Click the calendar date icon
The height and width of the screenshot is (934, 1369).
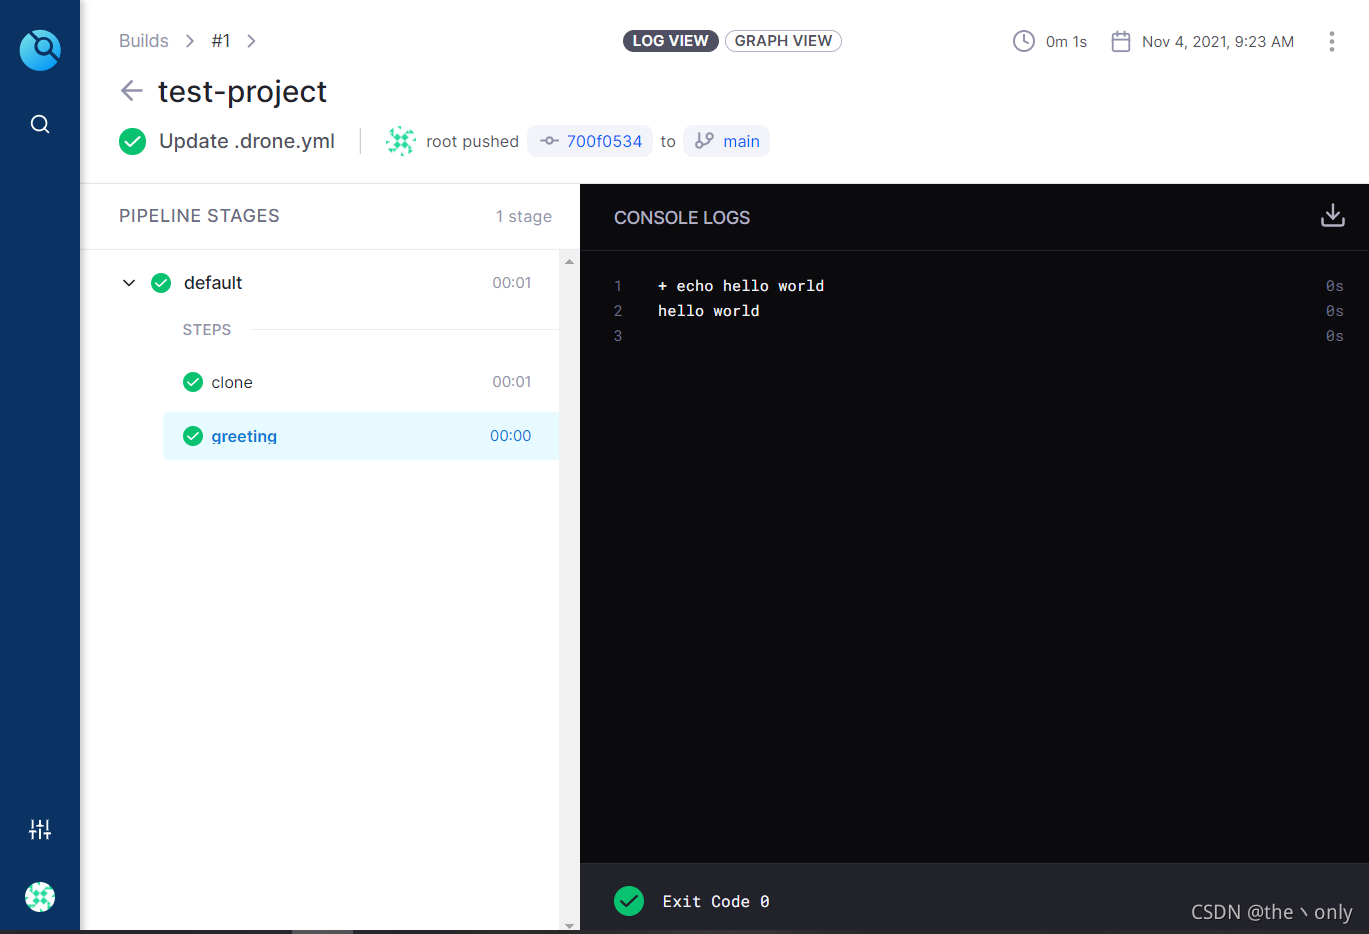tap(1121, 41)
